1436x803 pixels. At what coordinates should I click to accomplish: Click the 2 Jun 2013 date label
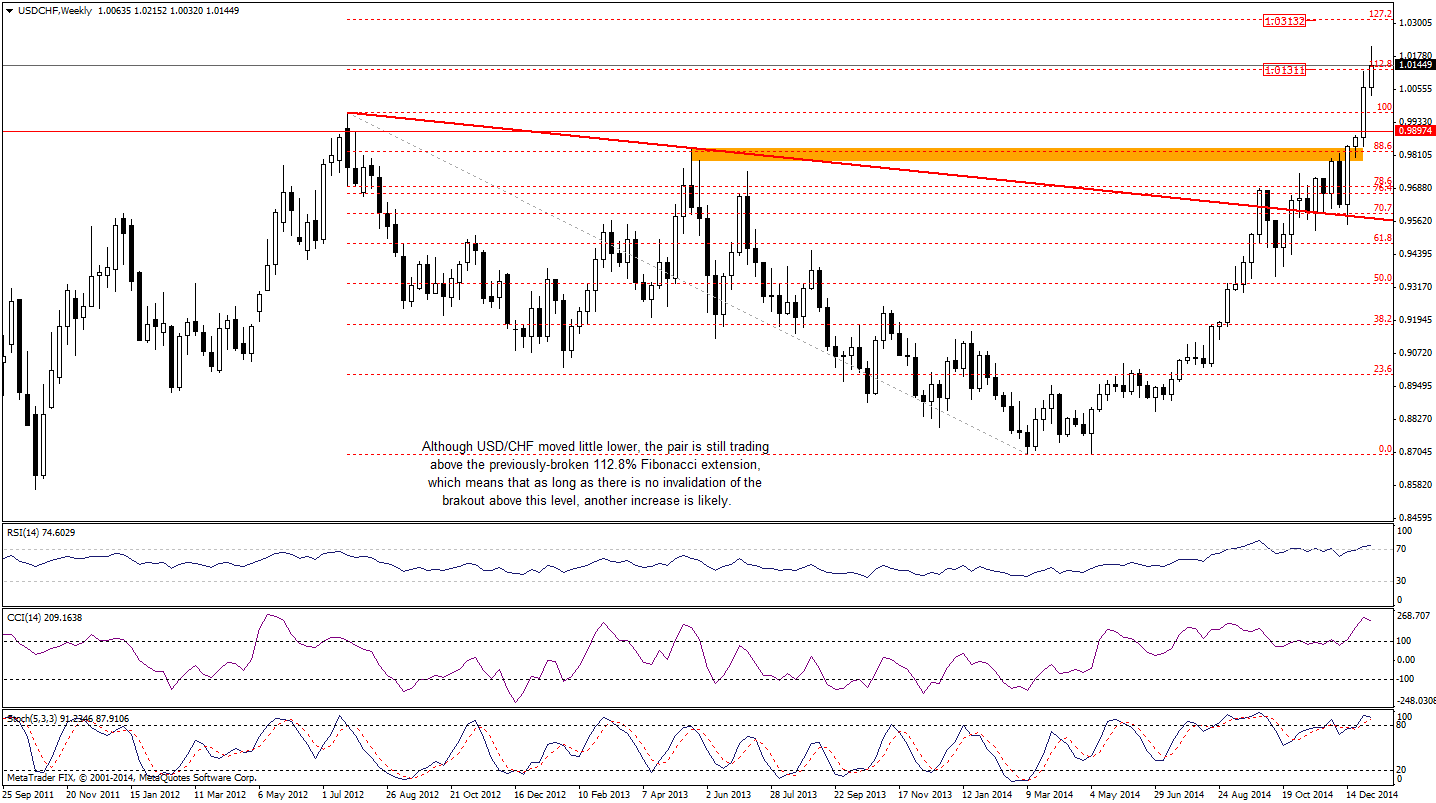coord(730,795)
